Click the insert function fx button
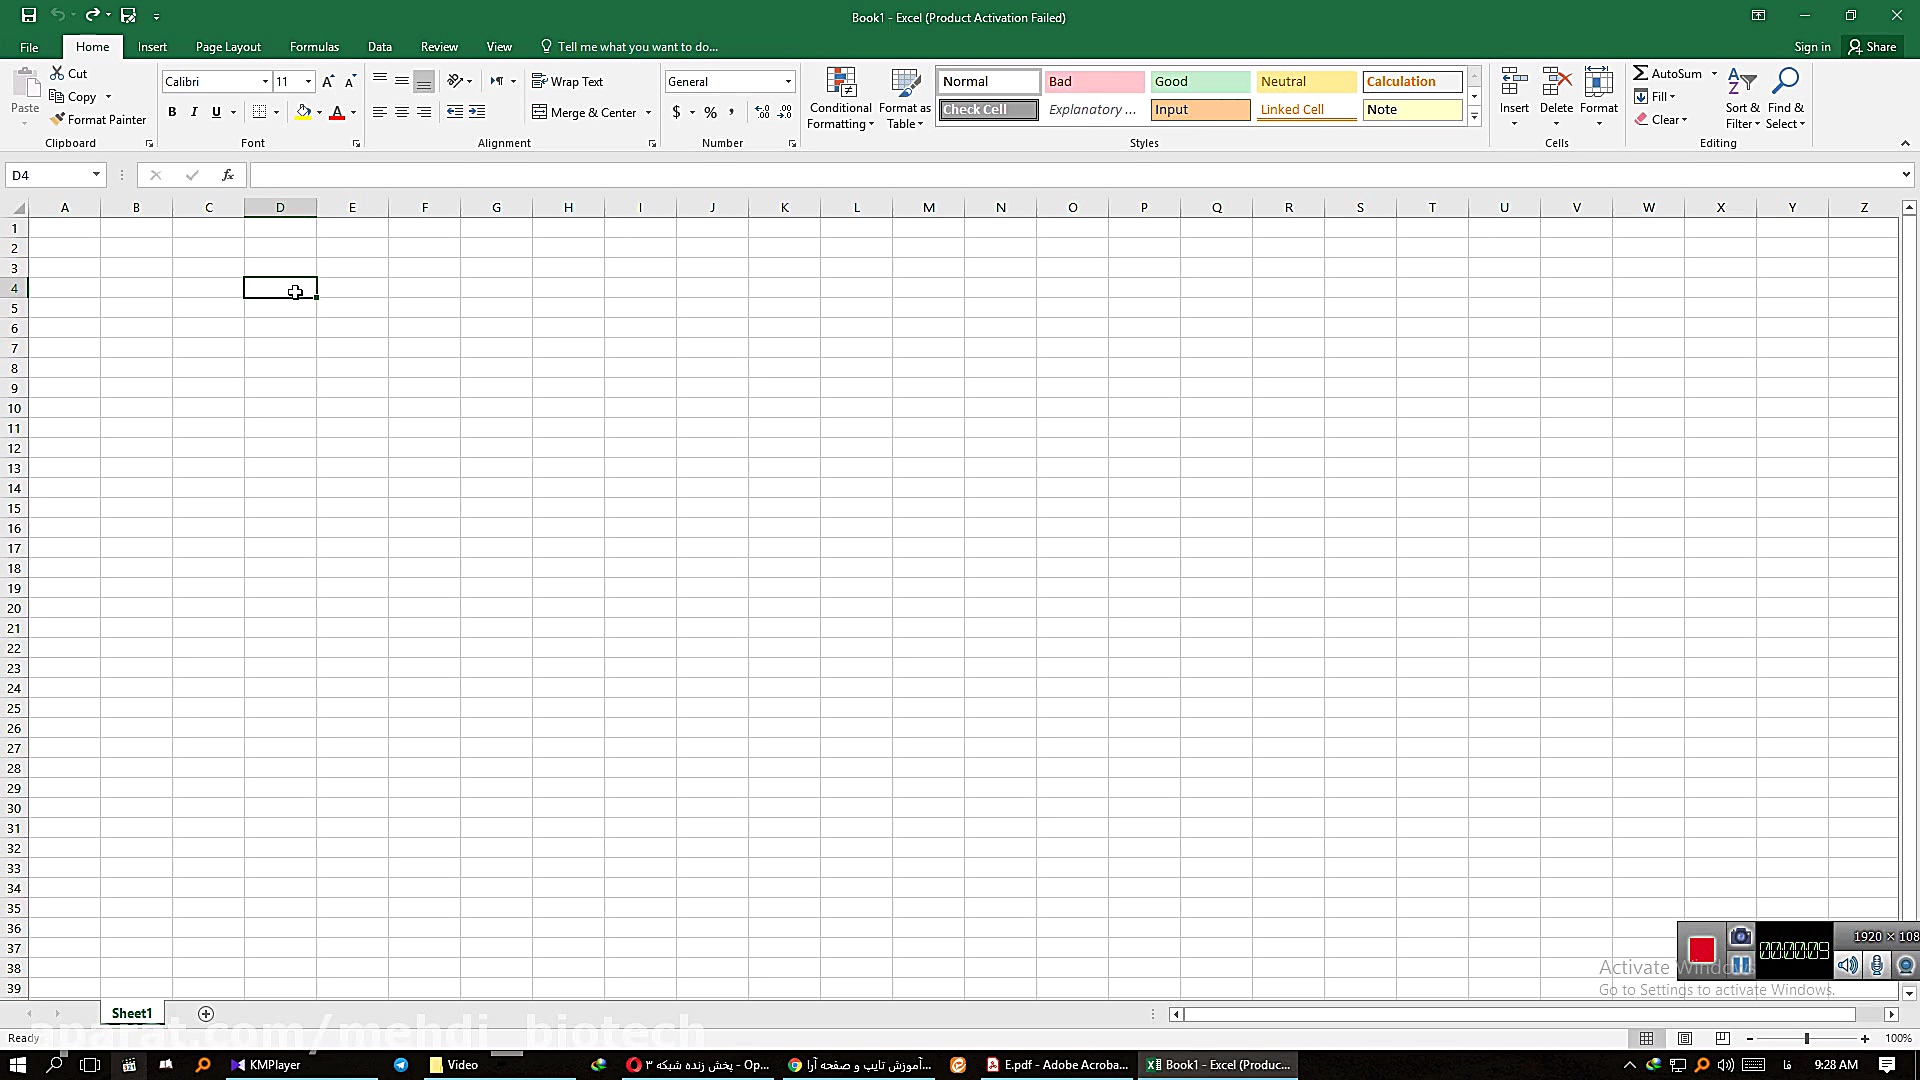The width and height of the screenshot is (1920, 1080). pyautogui.click(x=228, y=175)
